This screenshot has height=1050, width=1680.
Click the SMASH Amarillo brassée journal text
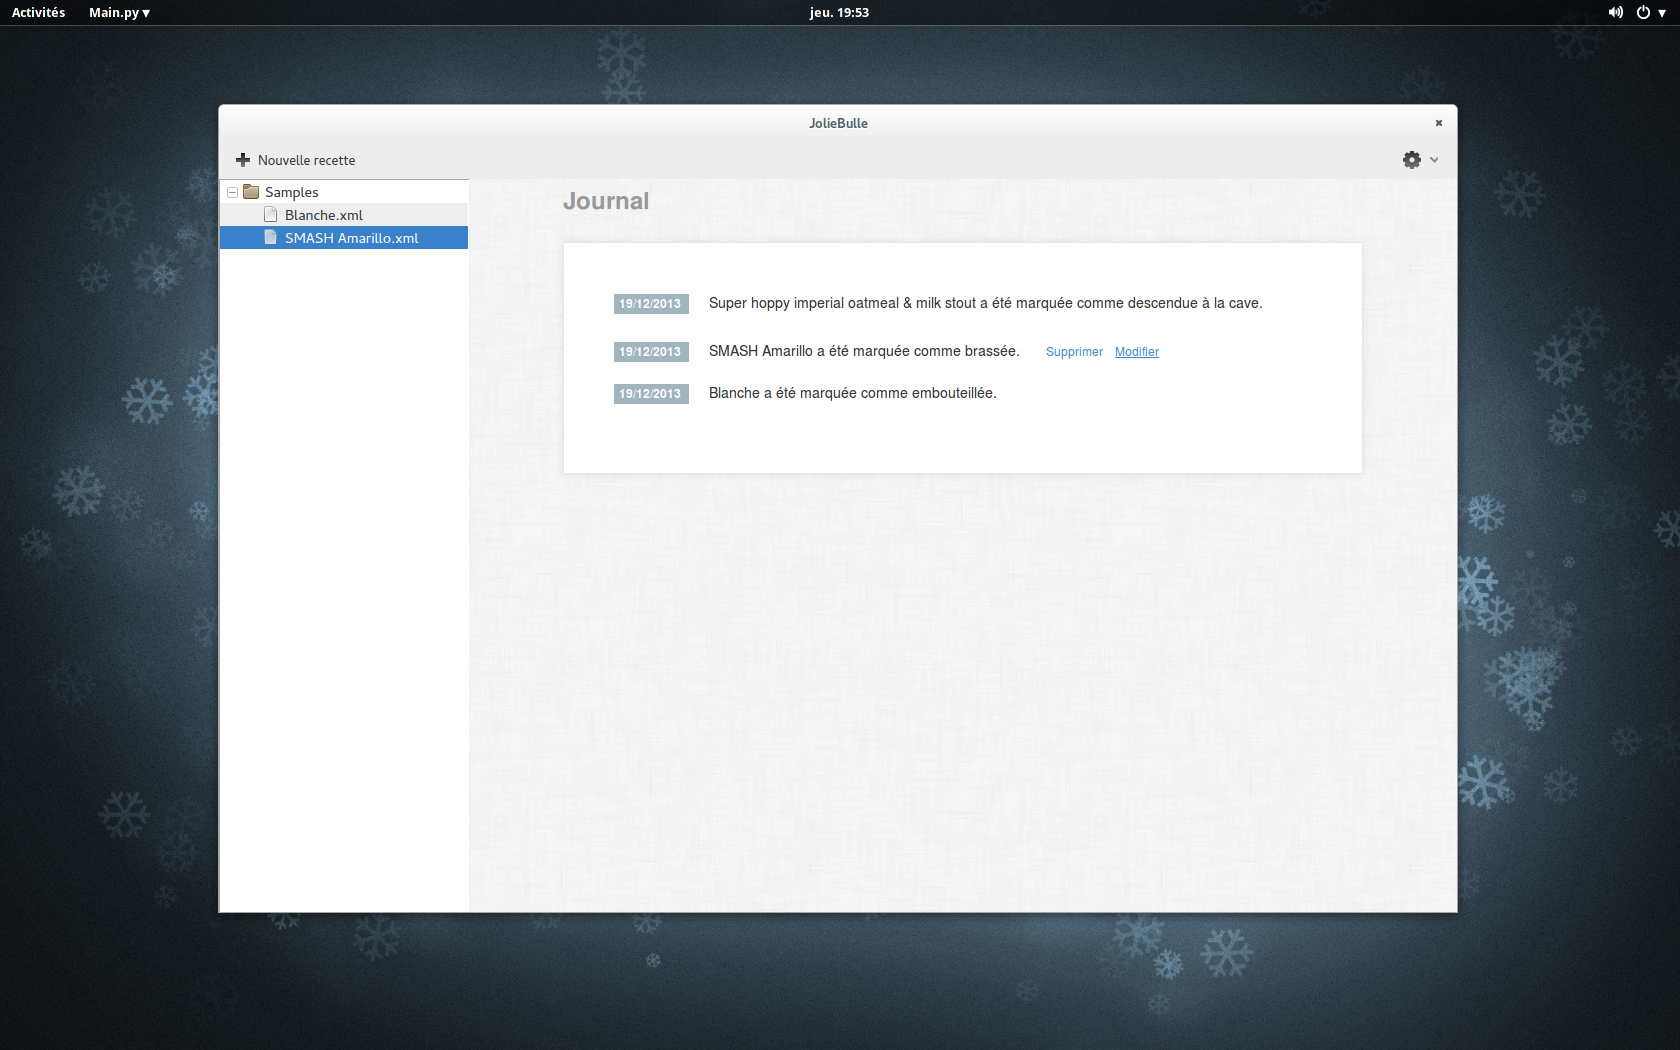[x=864, y=351]
